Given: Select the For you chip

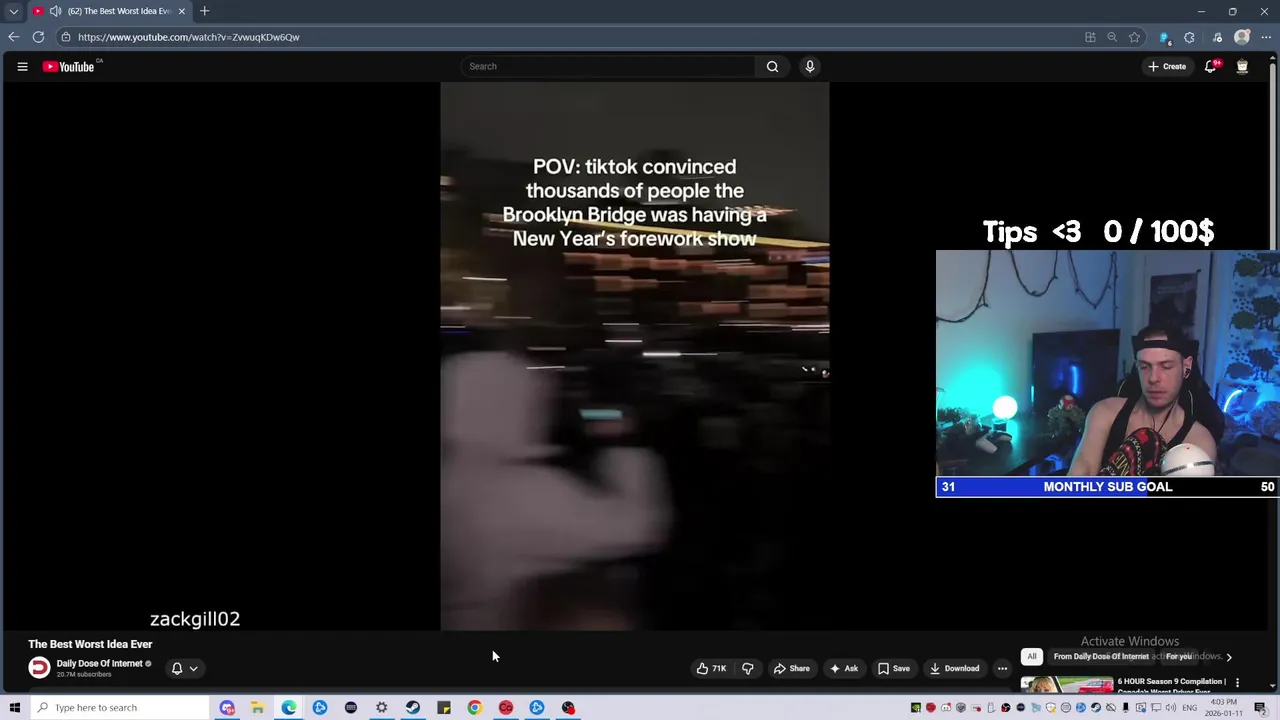Looking at the screenshot, I should click(x=1179, y=656).
